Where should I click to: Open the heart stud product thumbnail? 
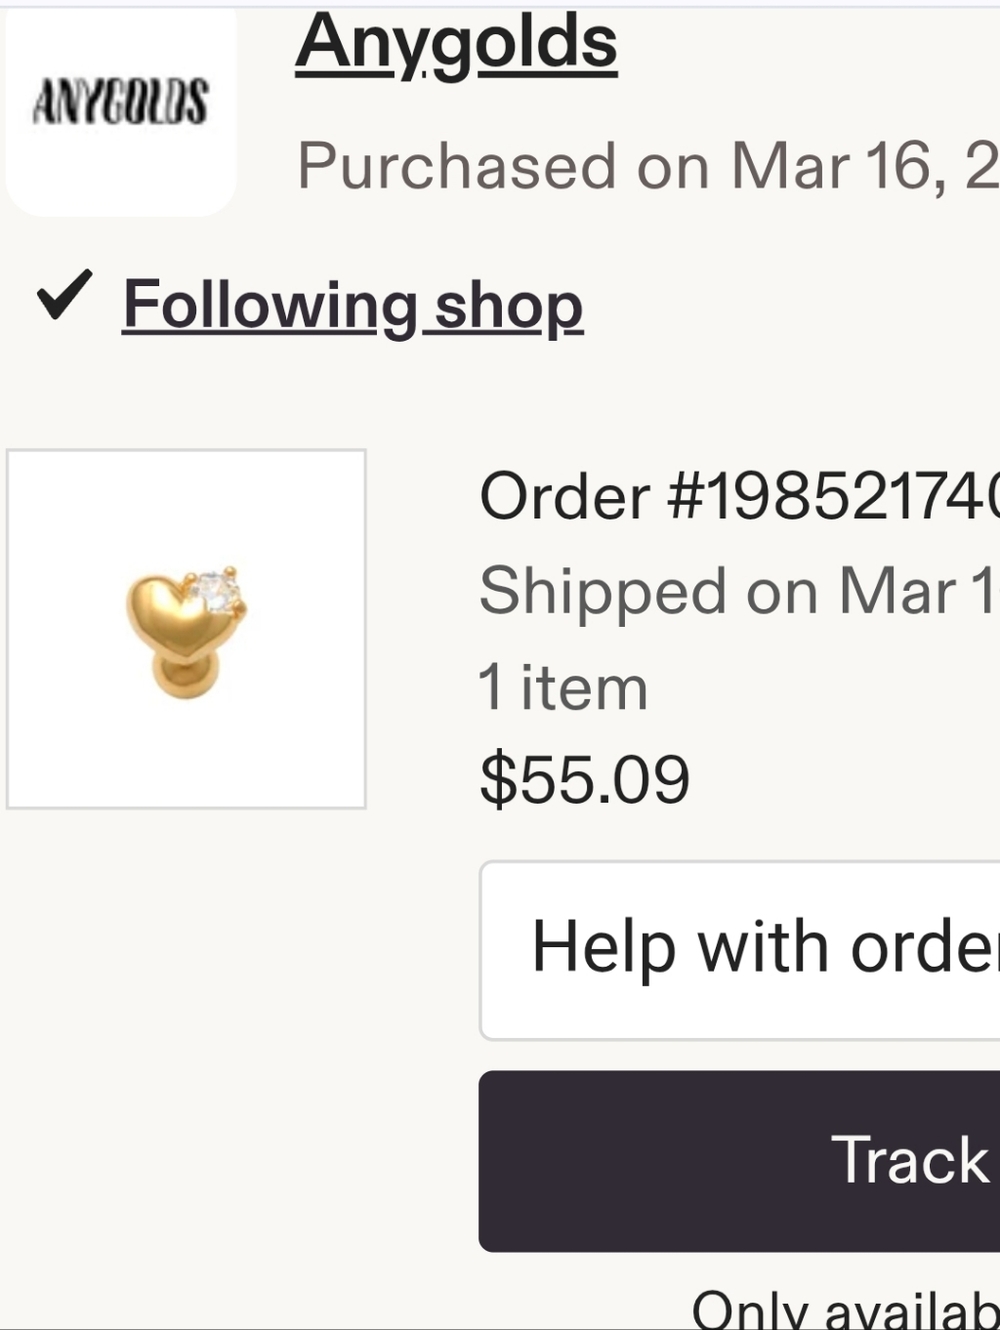pos(186,629)
